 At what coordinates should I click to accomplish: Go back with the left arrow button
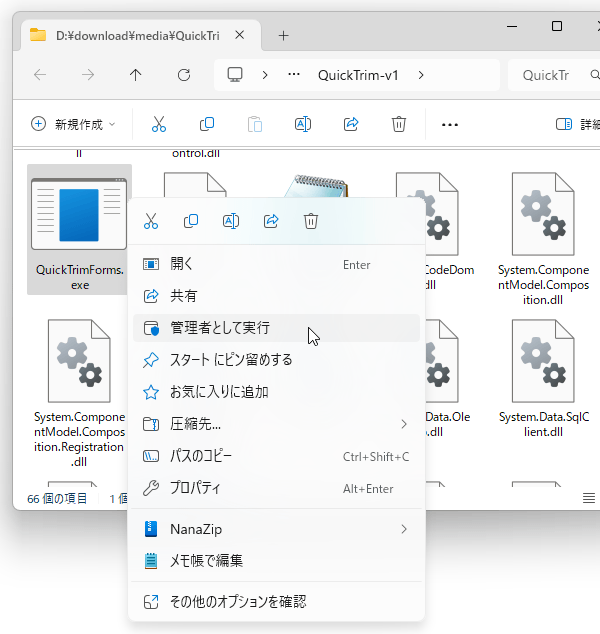(x=40, y=75)
